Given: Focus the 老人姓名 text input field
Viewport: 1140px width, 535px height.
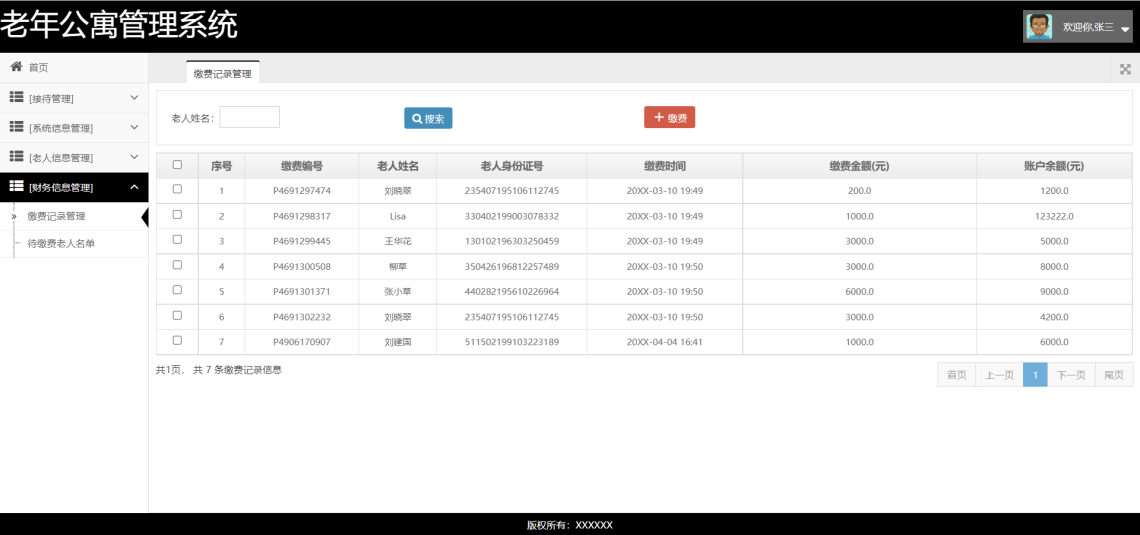Looking at the screenshot, I should (x=249, y=117).
